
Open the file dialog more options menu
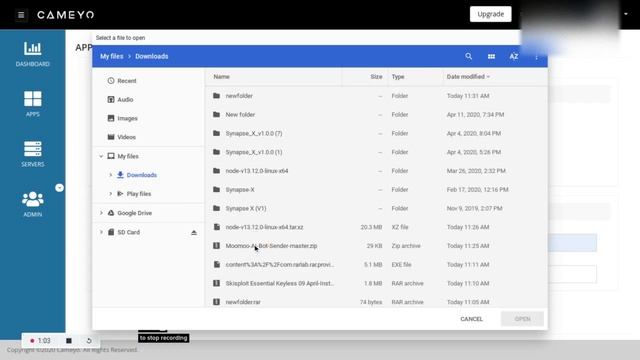[x=536, y=57]
